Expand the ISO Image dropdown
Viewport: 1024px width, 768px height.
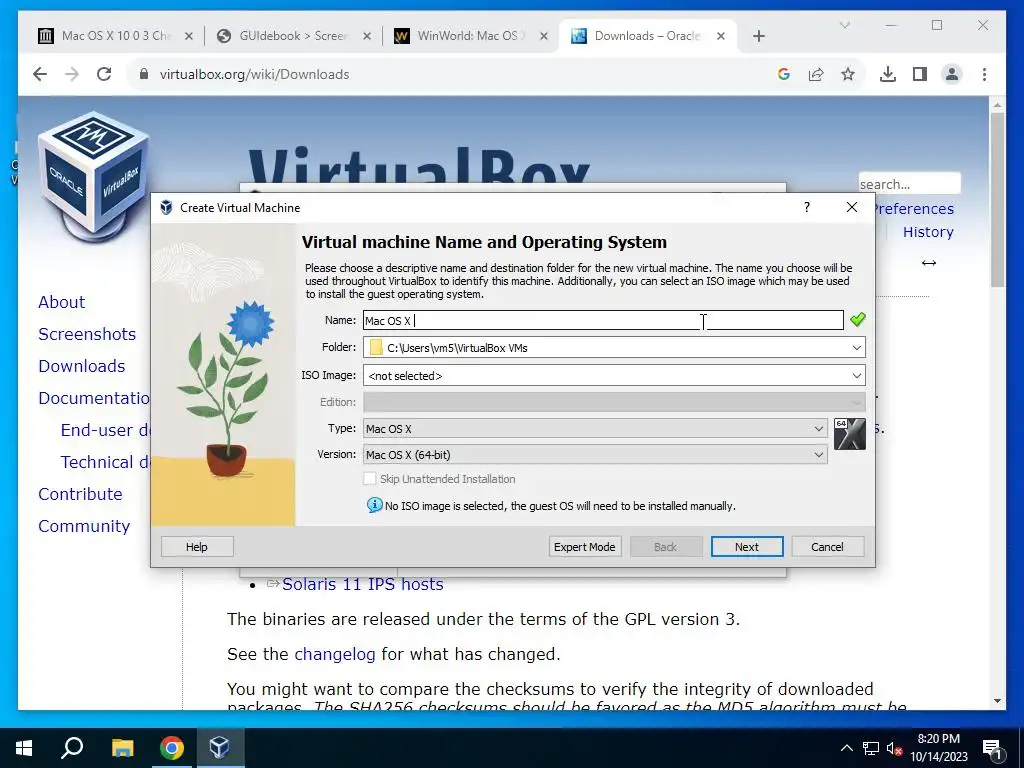point(856,376)
